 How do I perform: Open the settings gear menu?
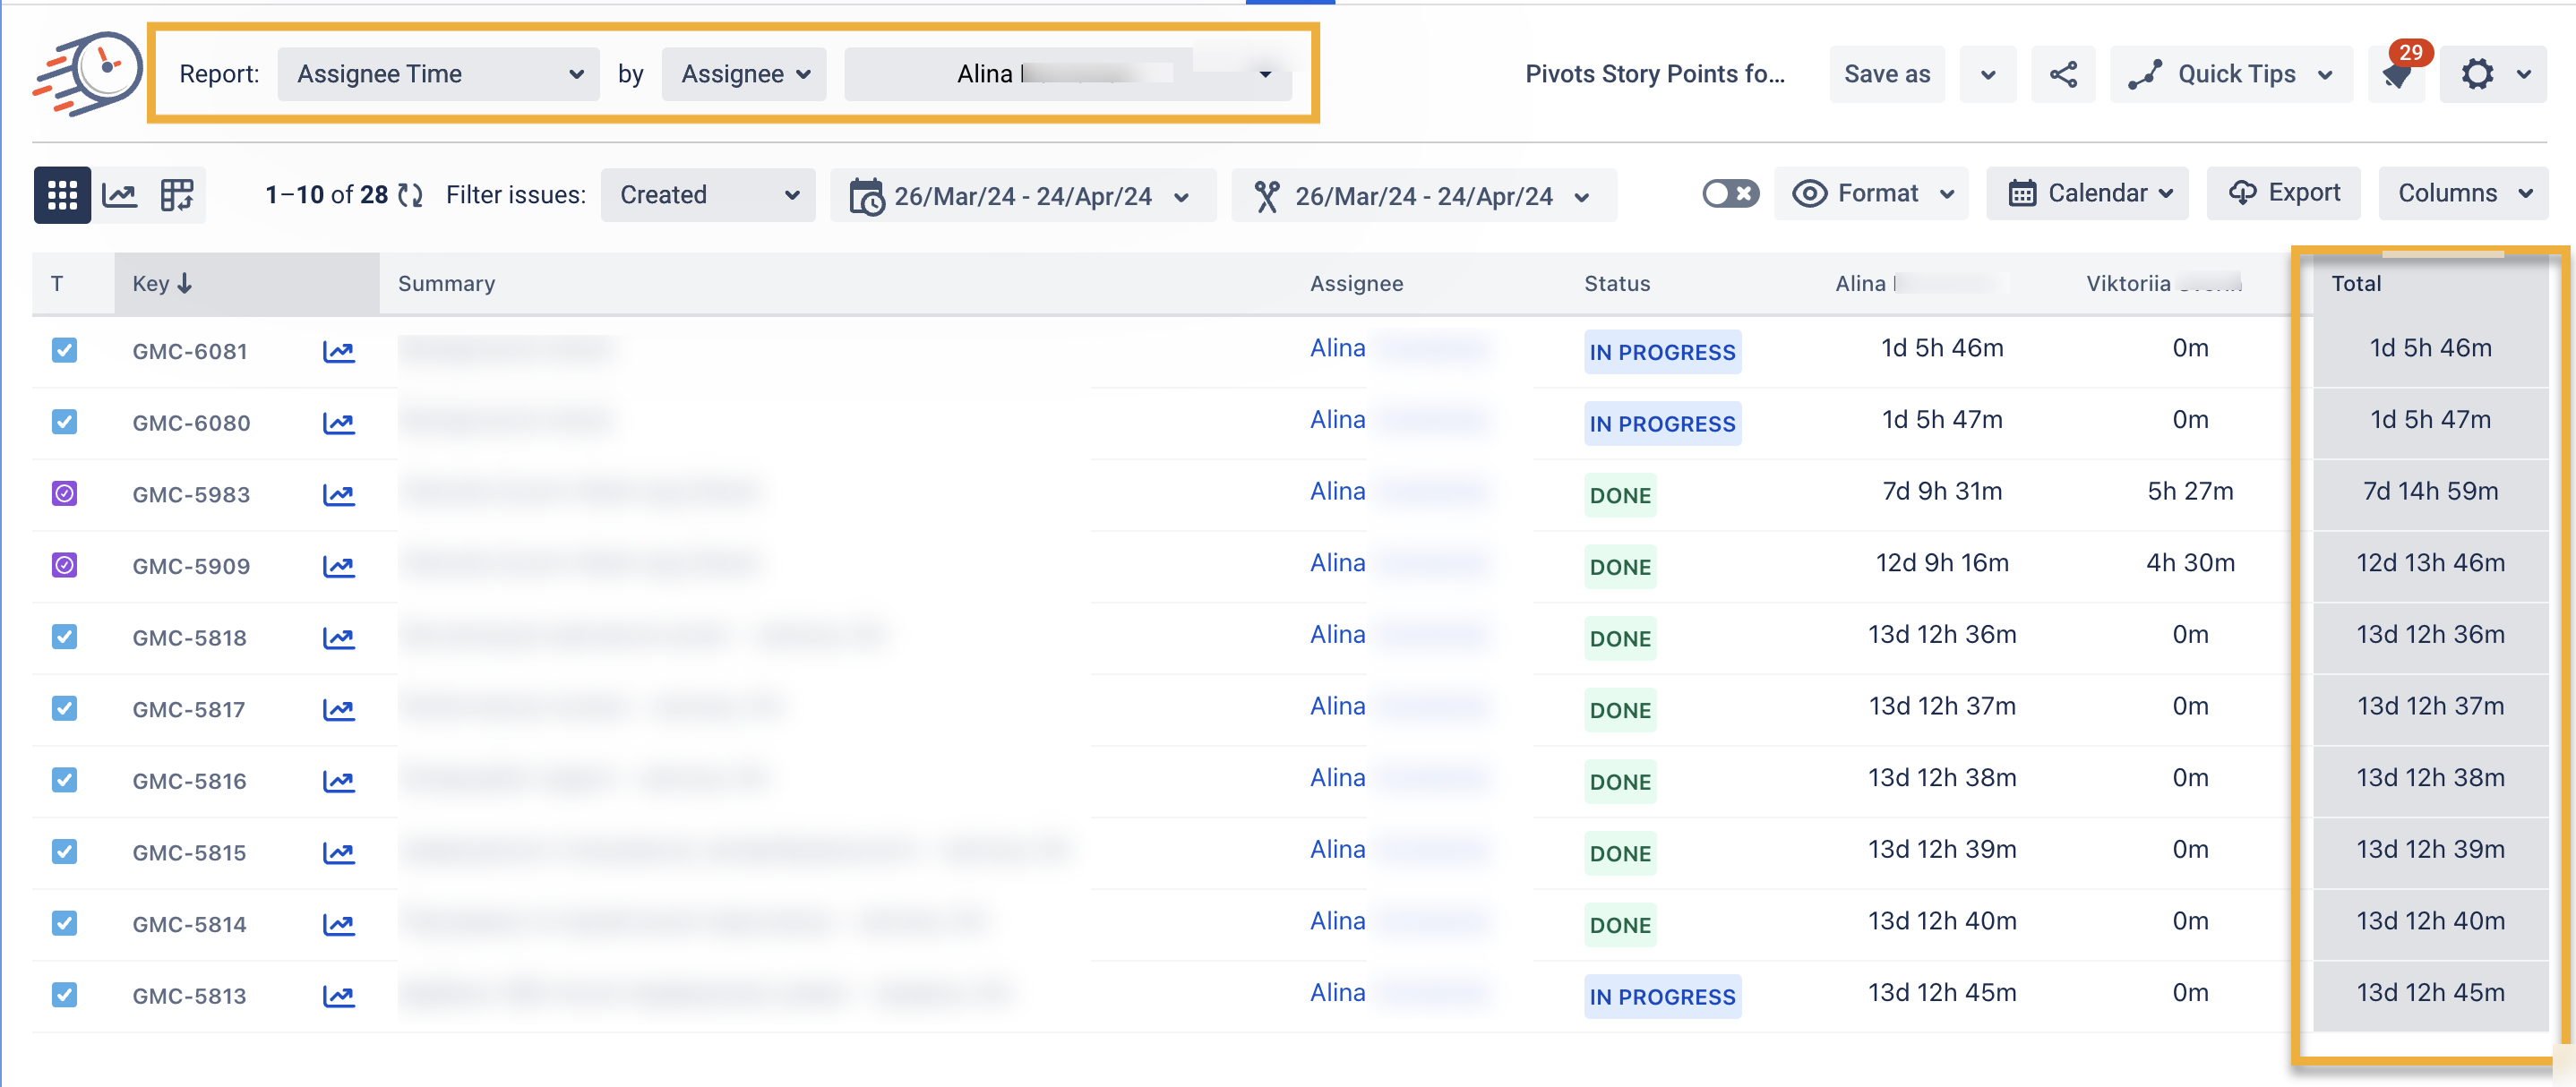pos(2478,73)
